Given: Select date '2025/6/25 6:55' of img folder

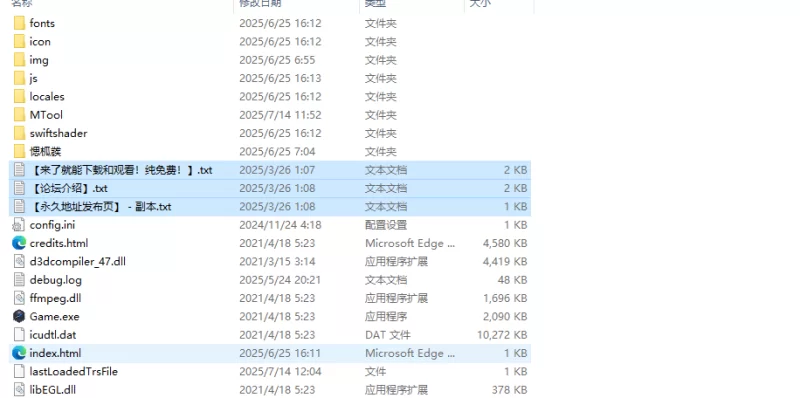Looking at the screenshot, I should [x=277, y=60].
